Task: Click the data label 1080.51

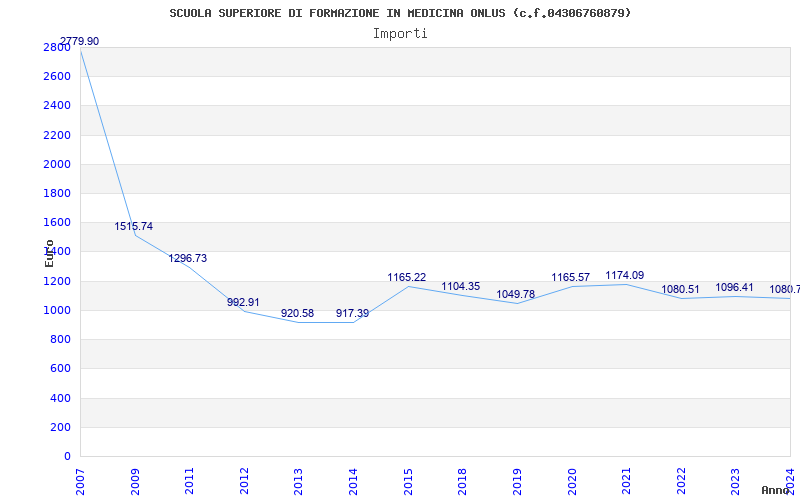Action: click(681, 290)
